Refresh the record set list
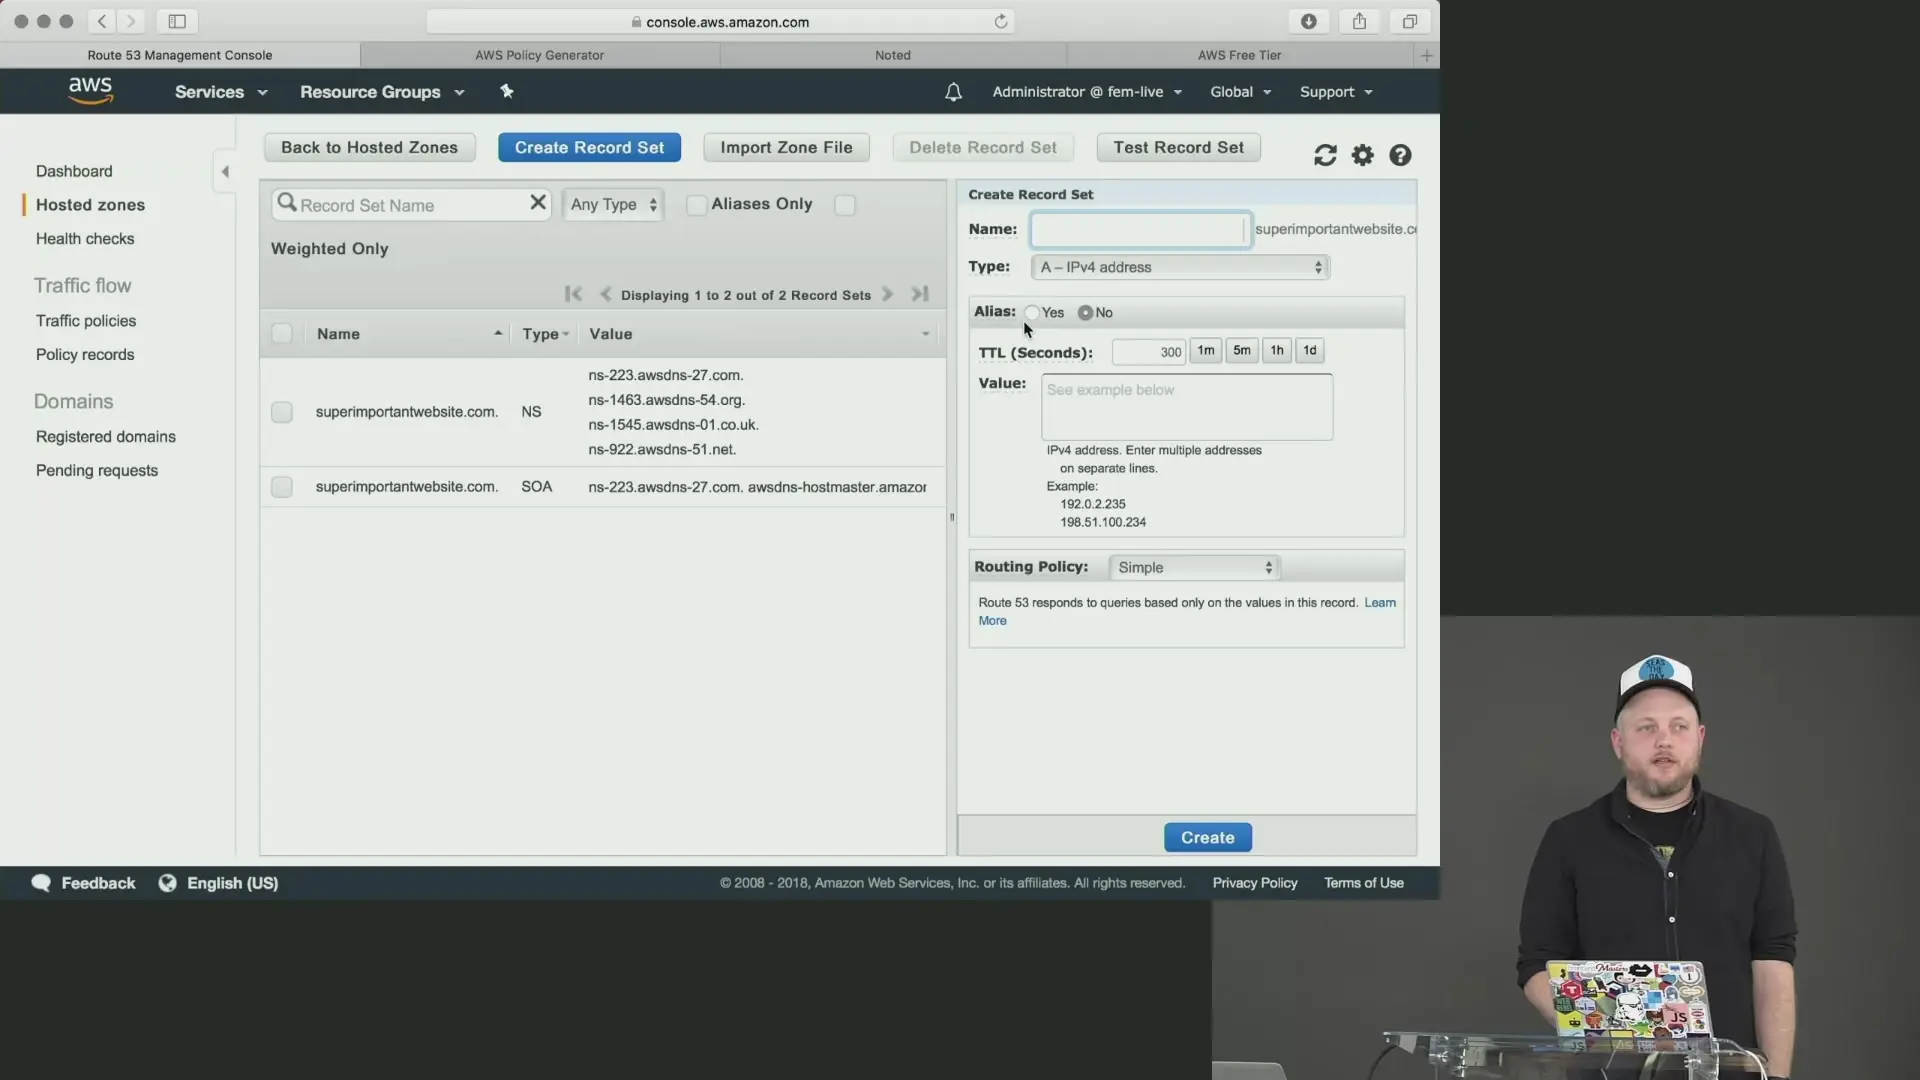This screenshot has width=1920, height=1080. coord(1325,155)
